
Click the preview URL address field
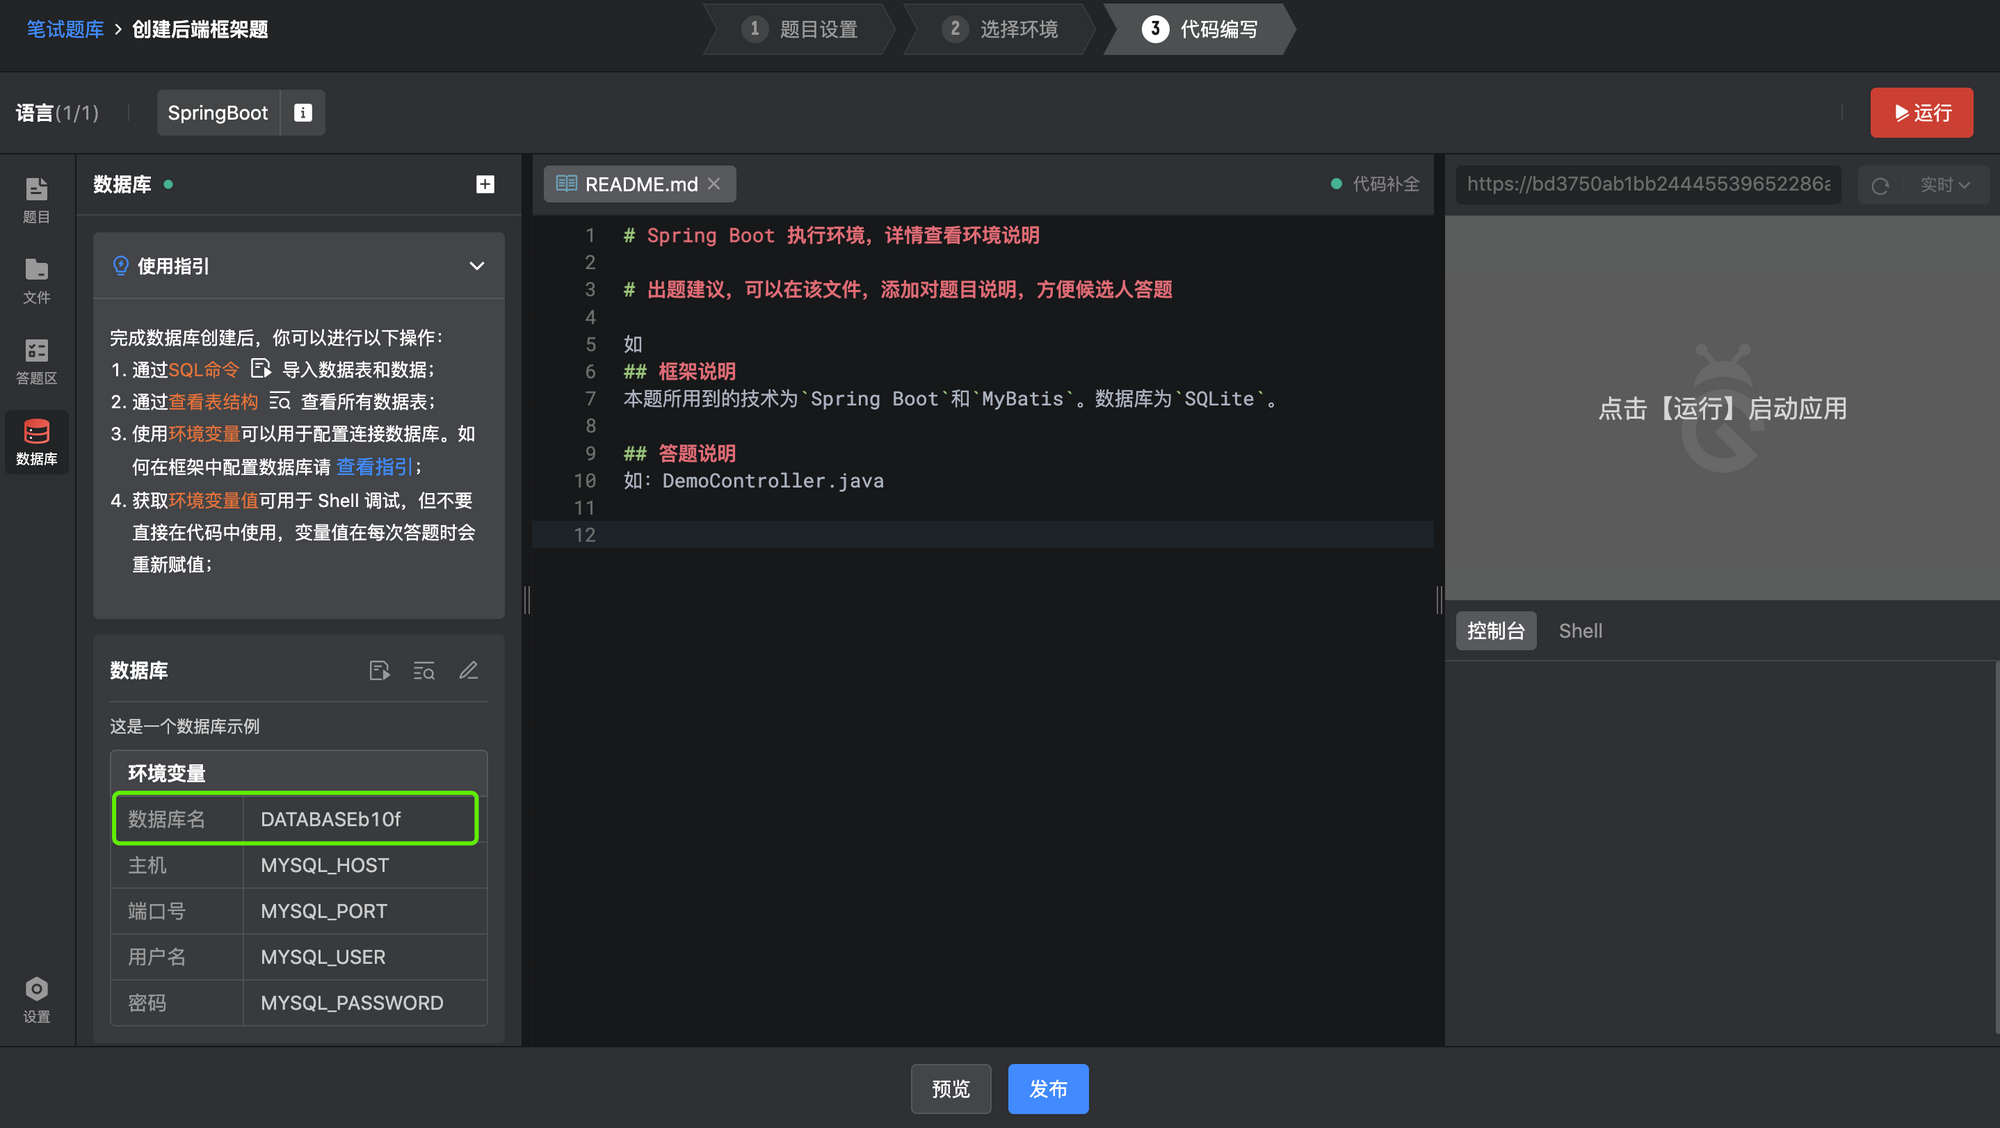coord(1647,184)
